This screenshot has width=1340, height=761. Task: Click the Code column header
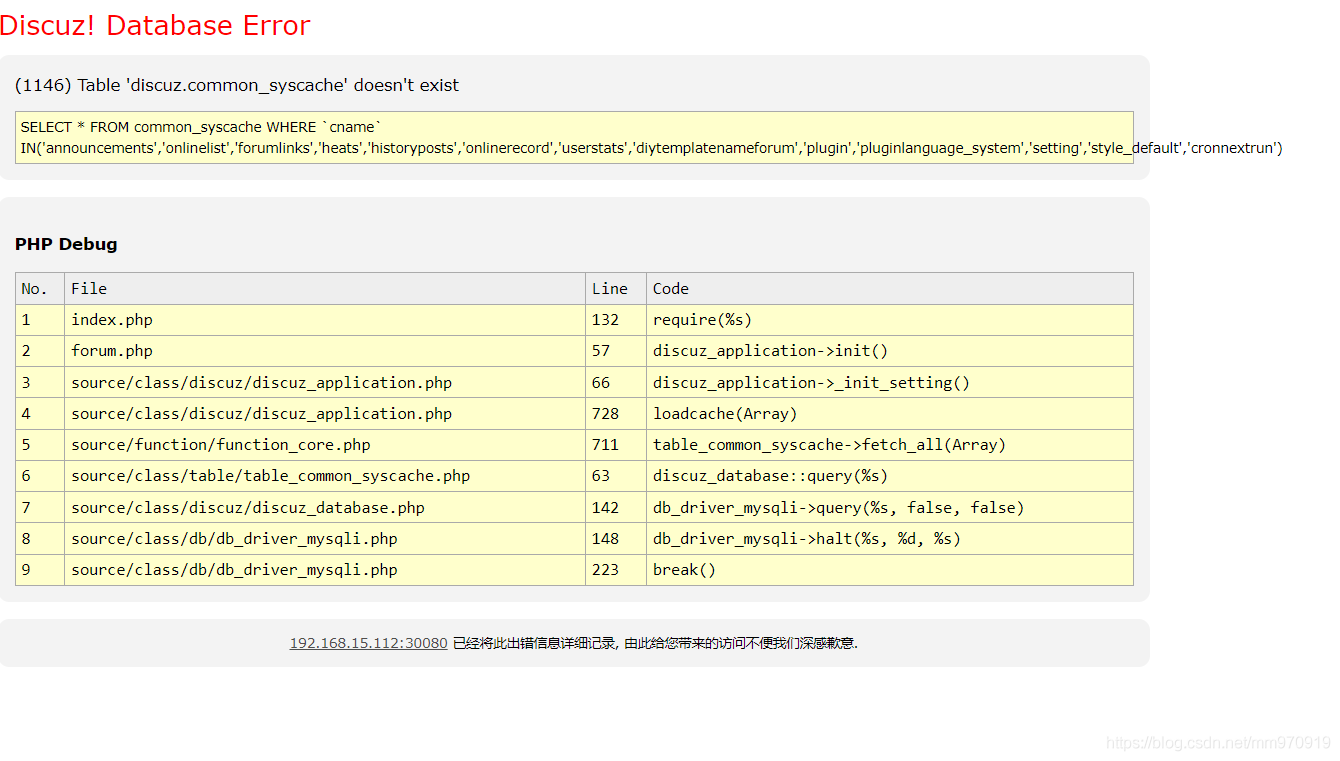pyautogui.click(x=890, y=288)
